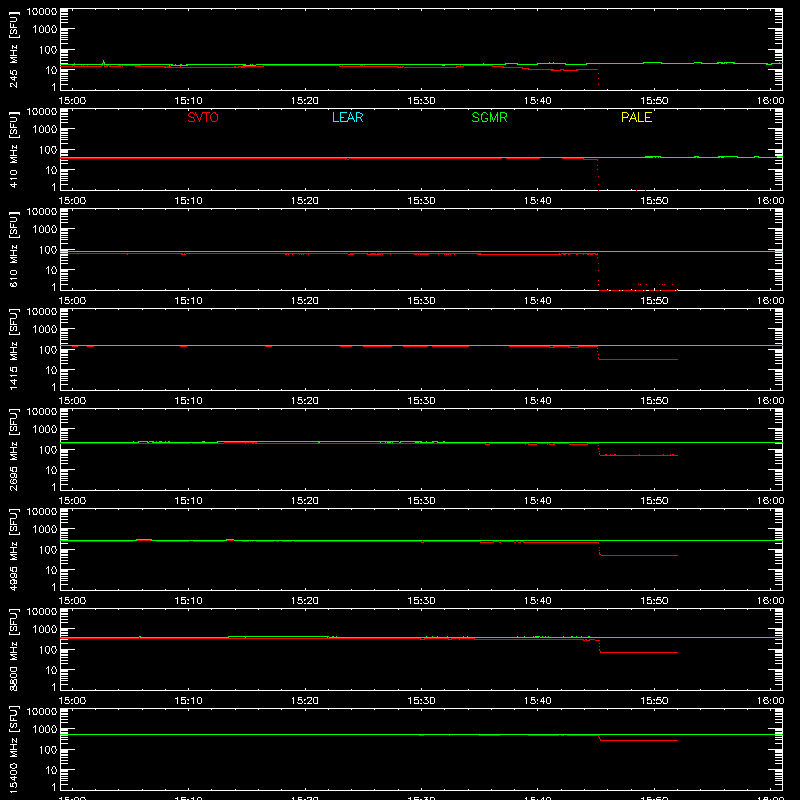Select the 8800 MHz [SFU] axis title
This screenshot has width=800, height=800.
pos(14,649)
